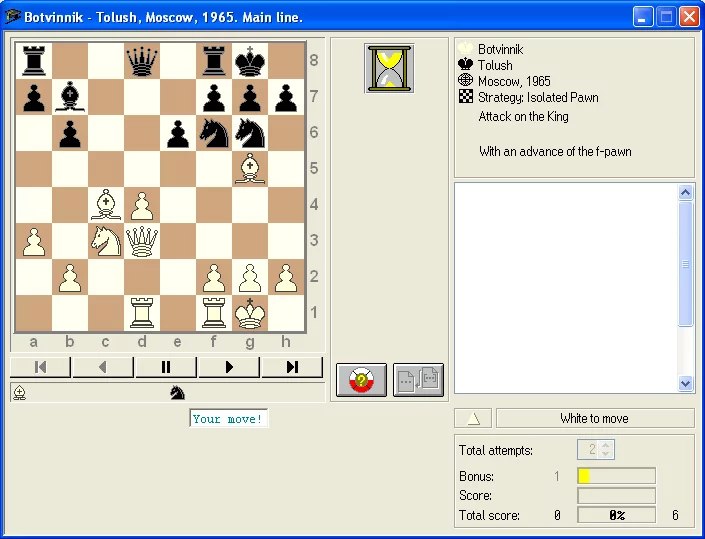This screenshot has width=705, height=539.
Task: Click the empty e4 square
Action: [x=178, y=205]
